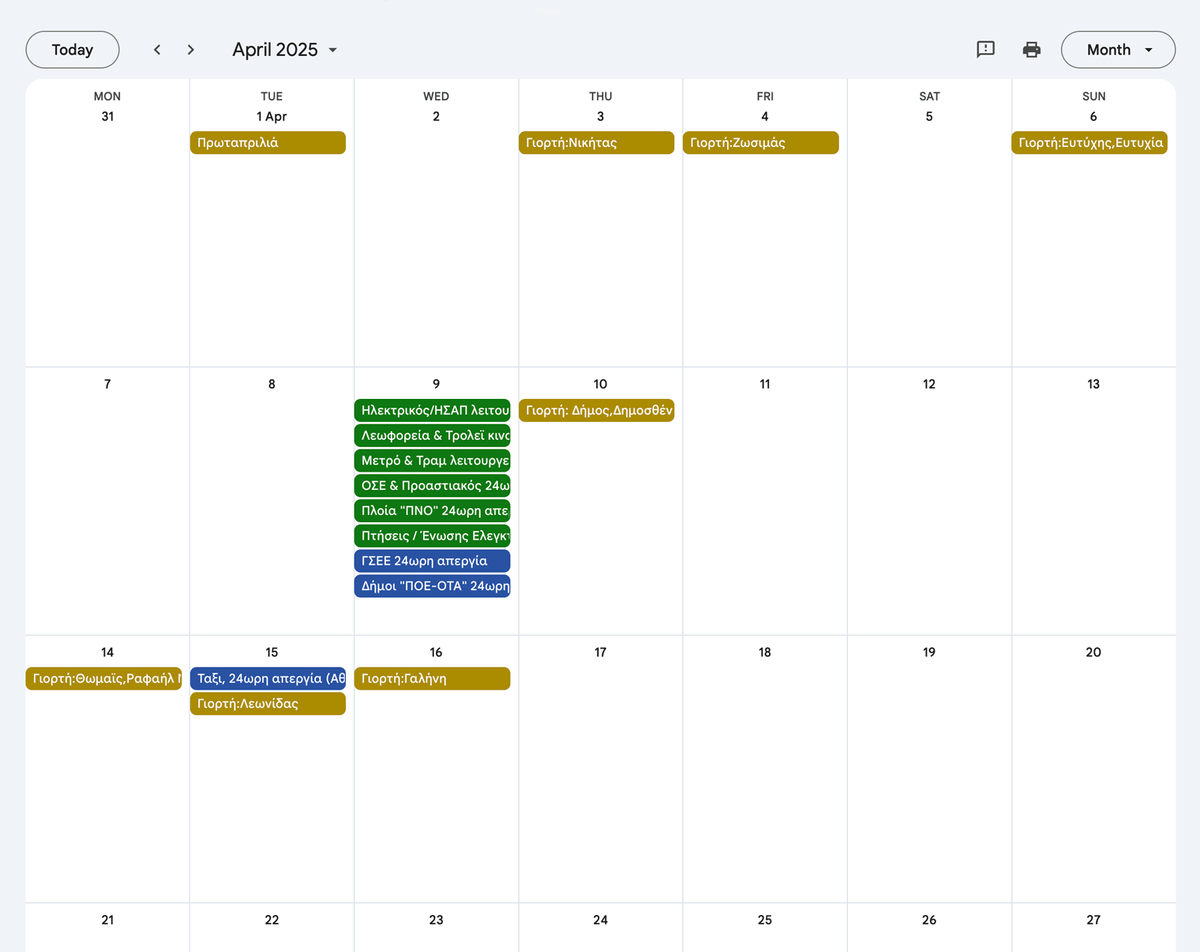The width and height of the screenshot is (1200, 952).
Task: Select day number 9
Action: 436,384
